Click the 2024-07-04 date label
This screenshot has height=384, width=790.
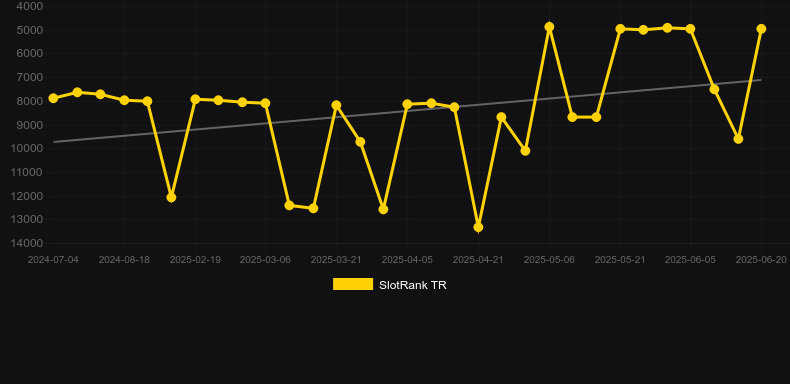(x=53, y=260)
